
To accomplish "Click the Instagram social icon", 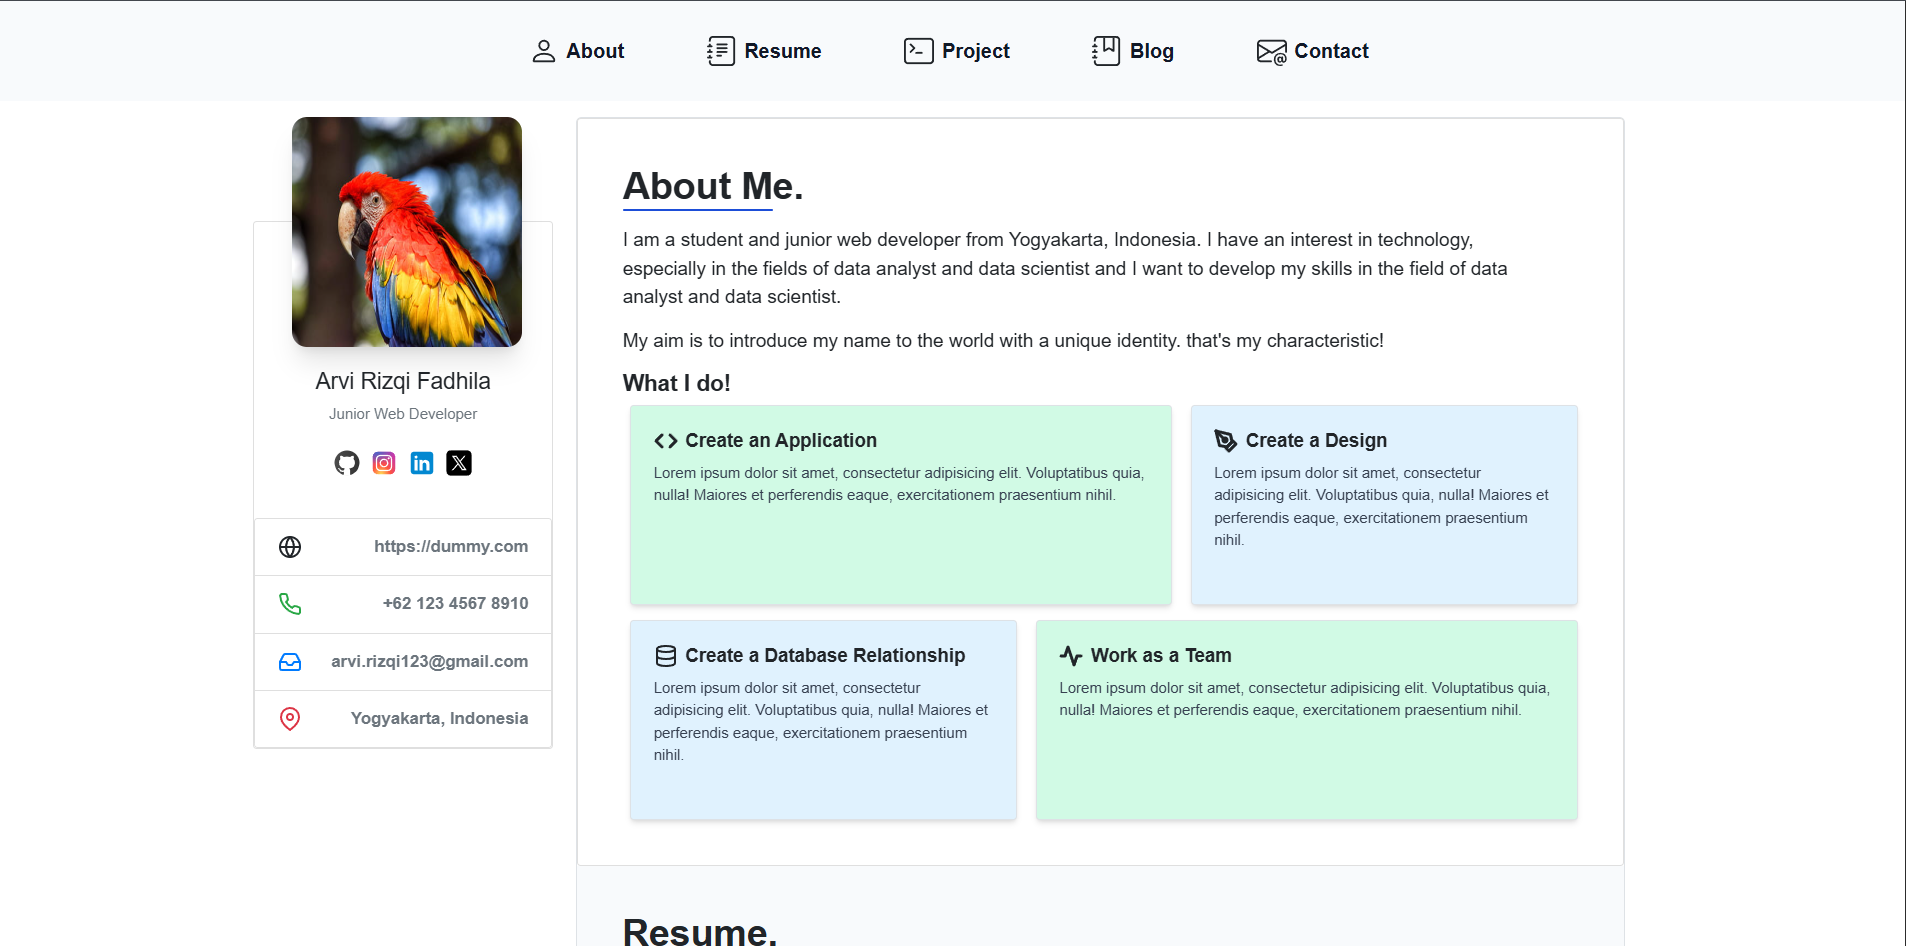I will [x=384, y=463].
